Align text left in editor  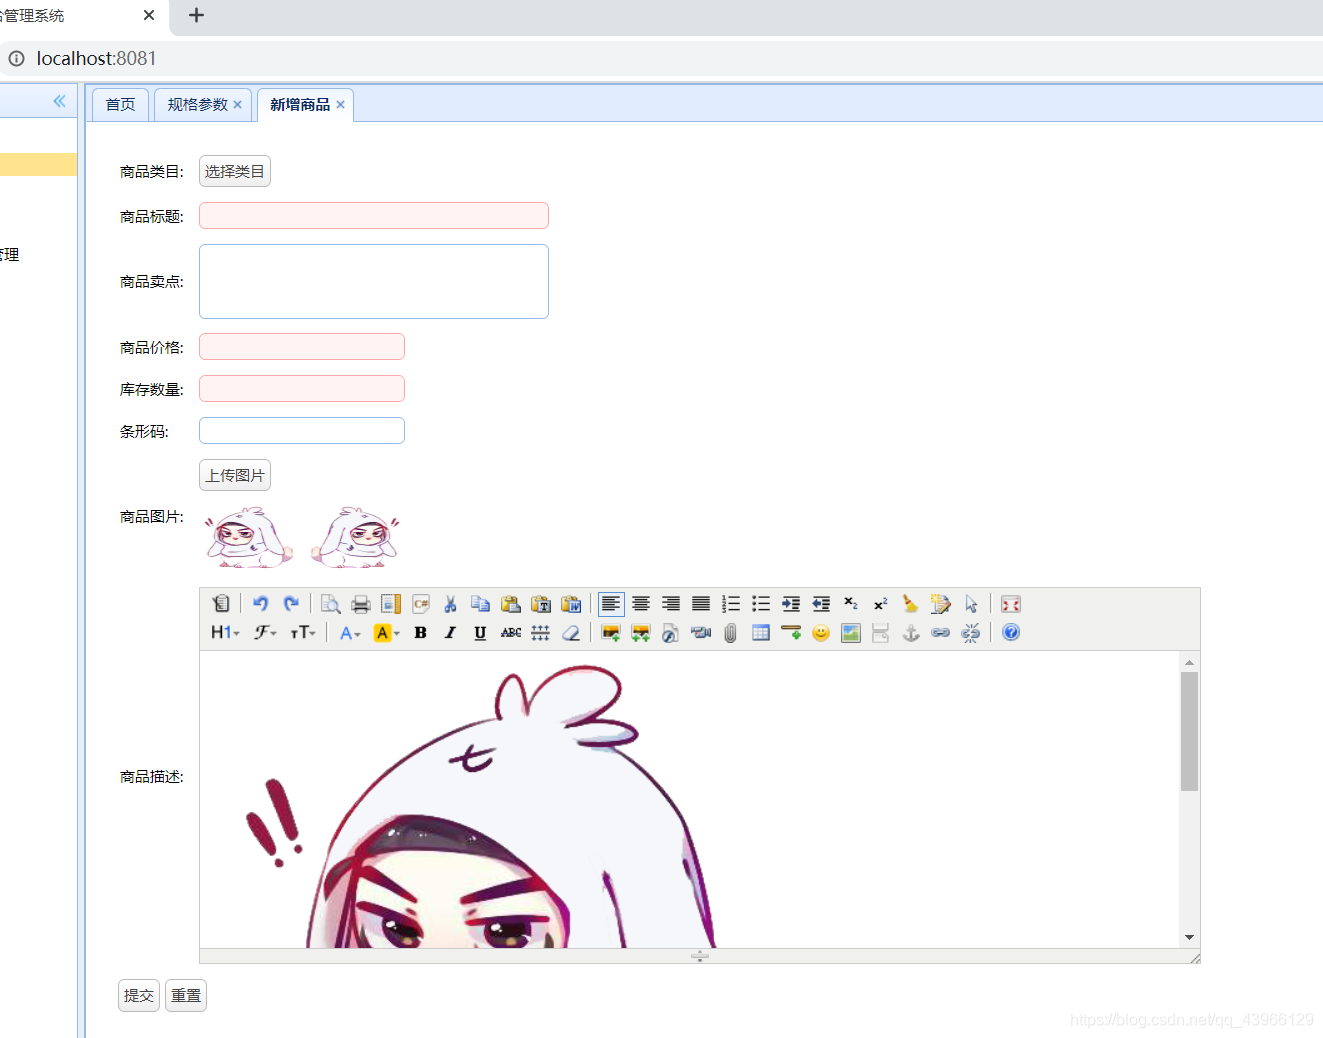(x=611, y=604)
